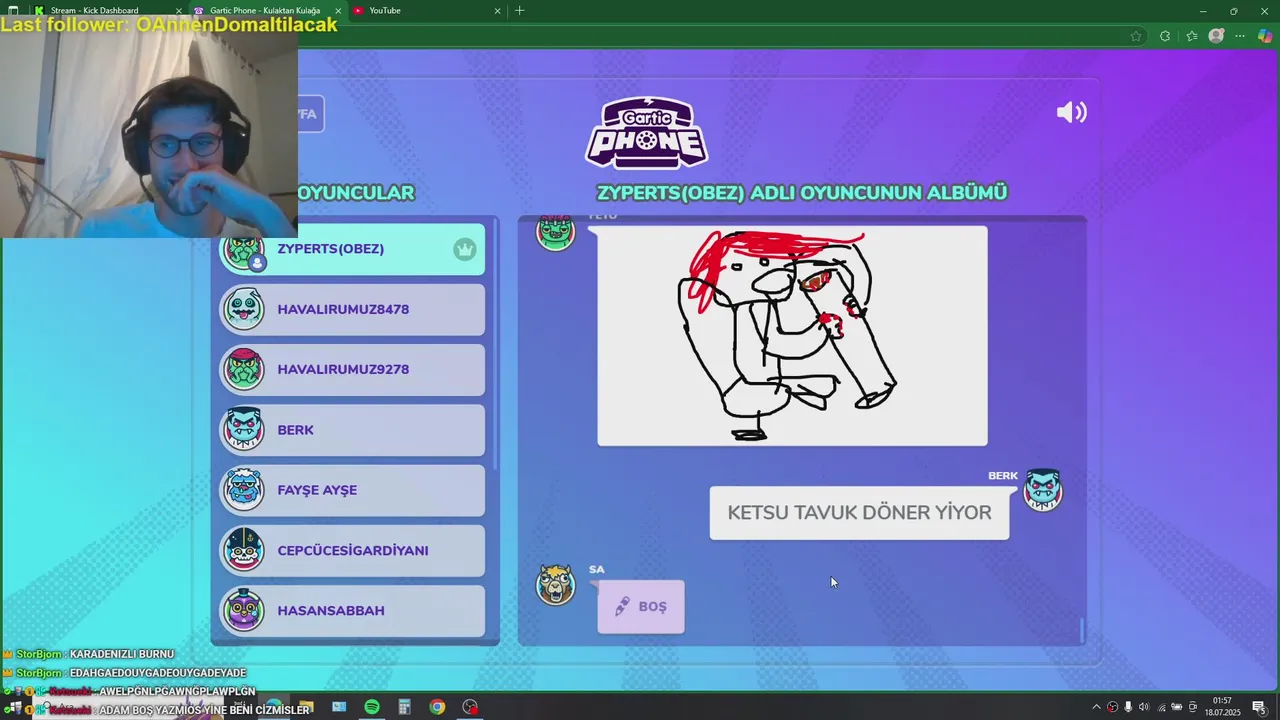Click the OYUNCULAR heading

[356, 193]
